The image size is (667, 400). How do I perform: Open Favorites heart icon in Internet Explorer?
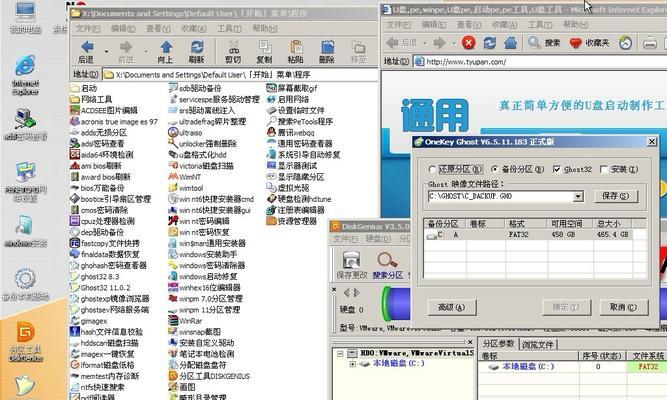click(576, 43)
